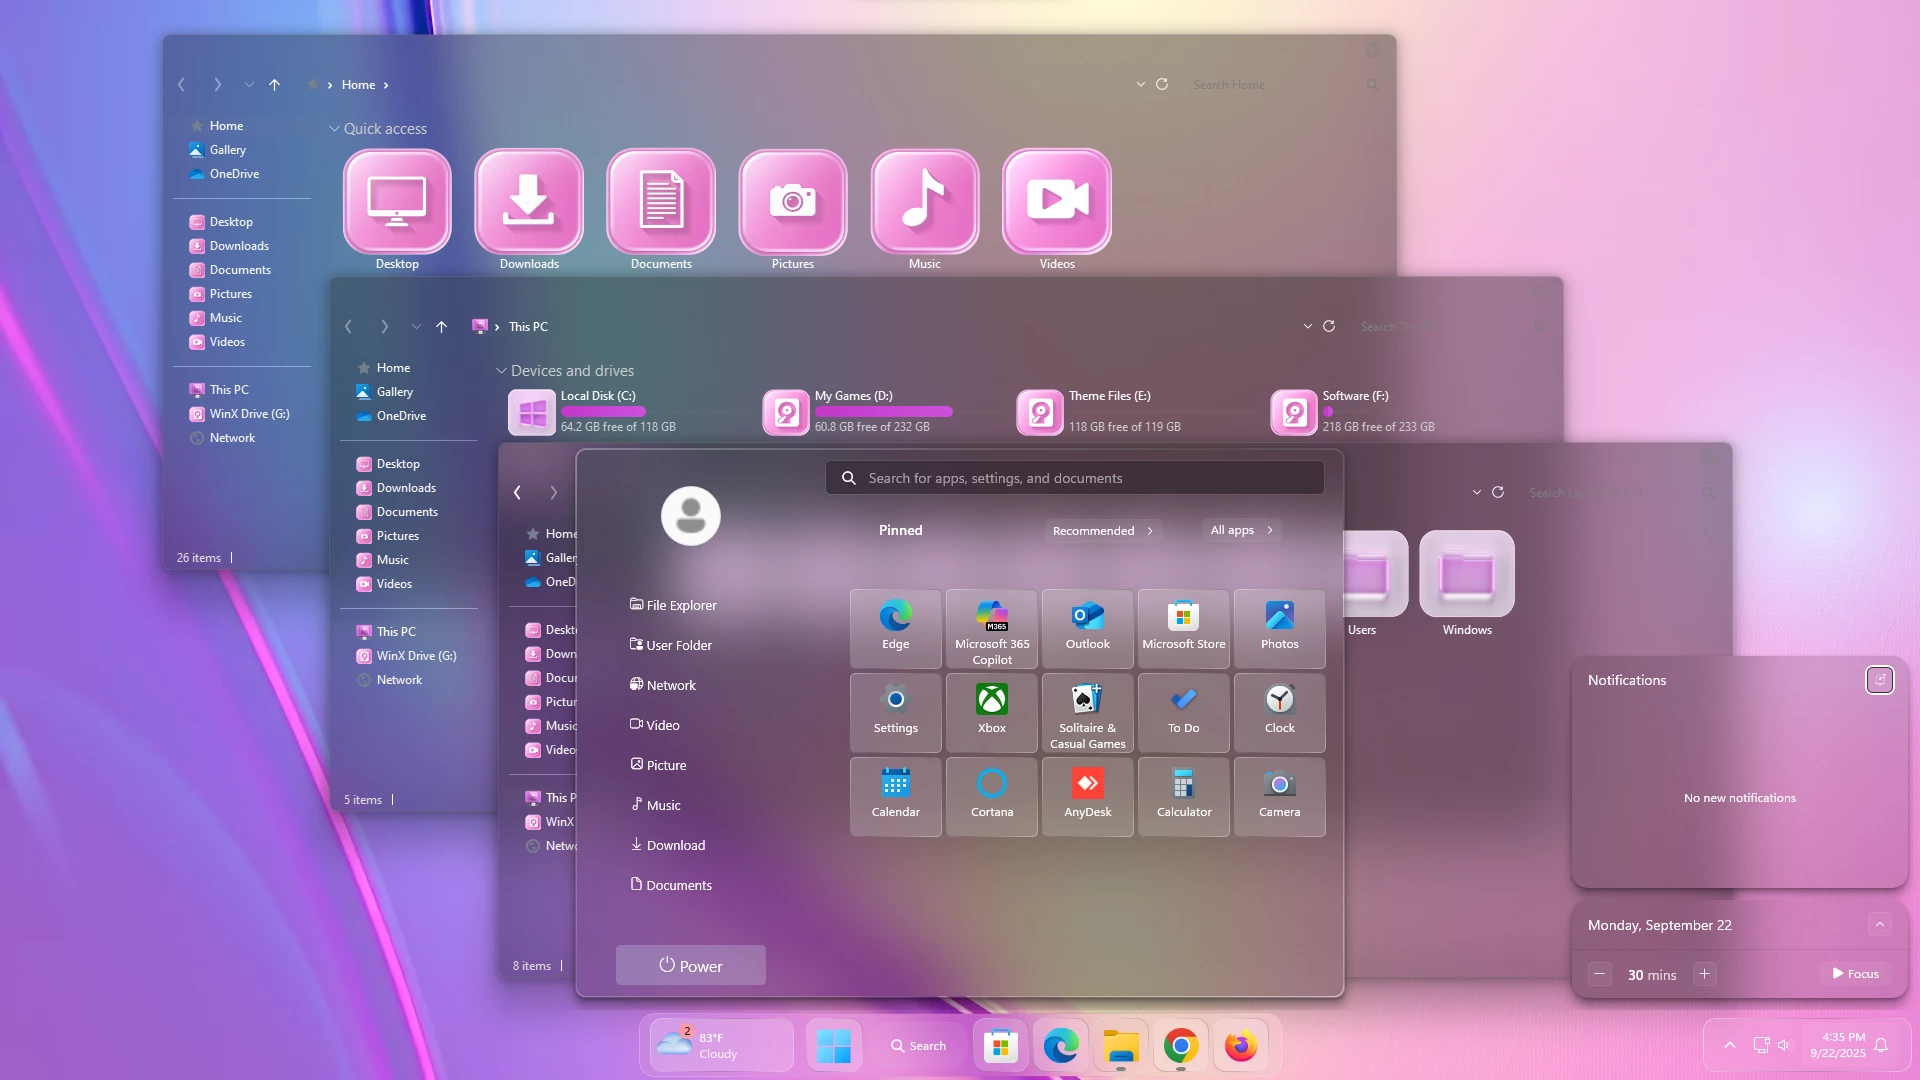1920x1080 pixels.
Task: Refresh the Home window
Action: [1162, 85]
